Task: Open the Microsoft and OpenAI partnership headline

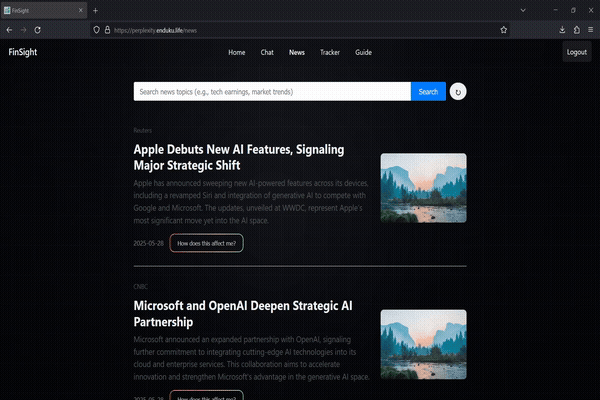Action: pos(243,313)
